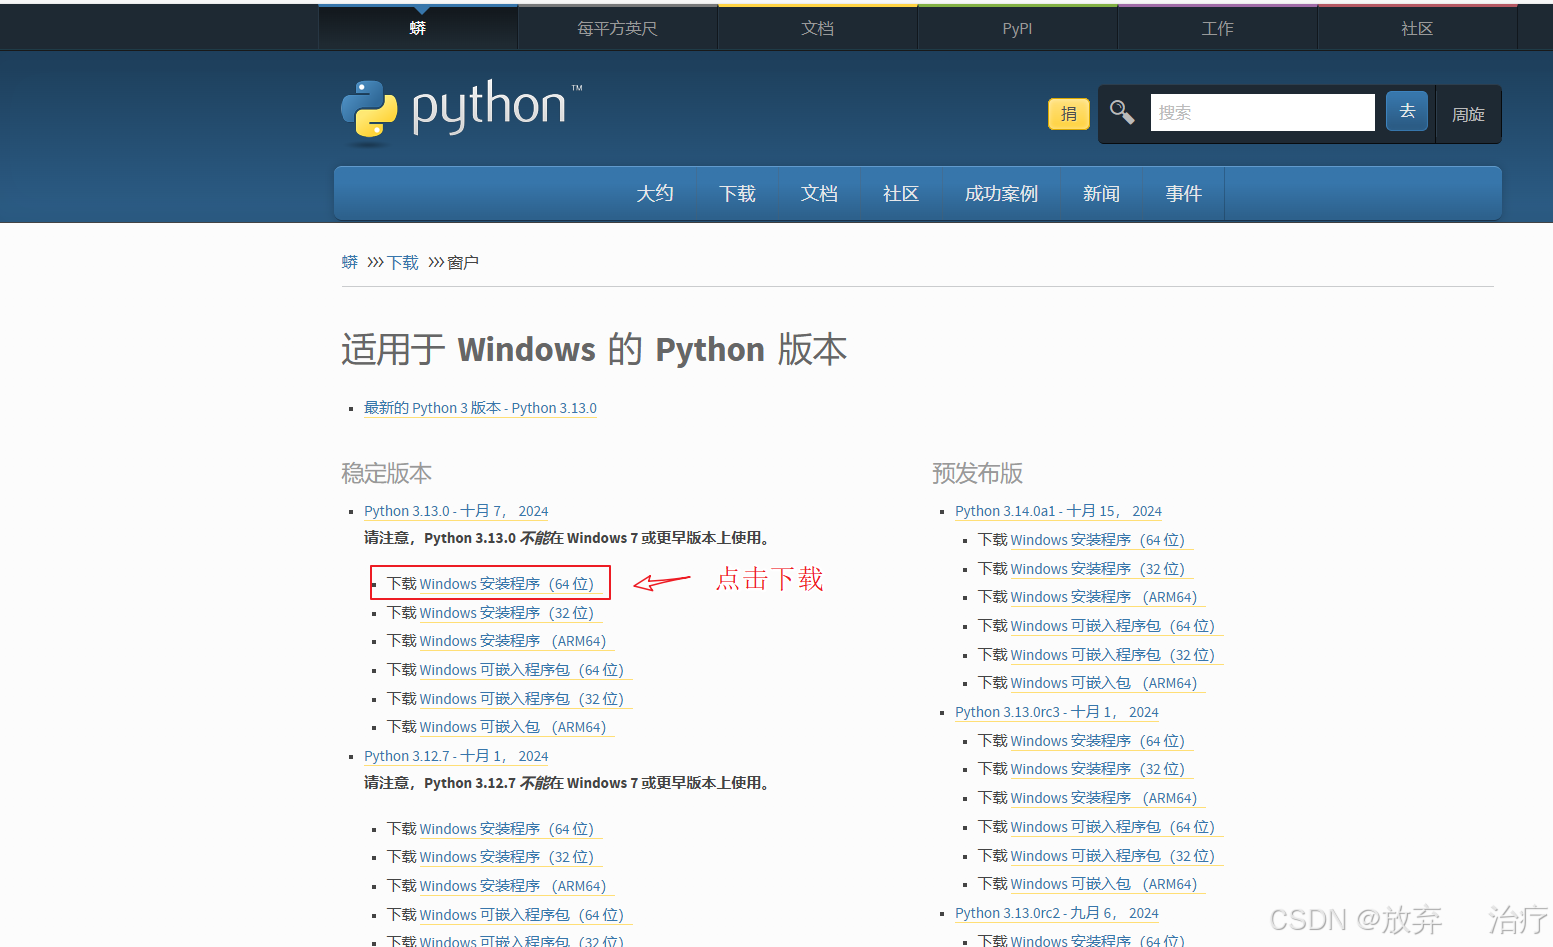Viewport: 1553px width, 947px height.
Task: Open 最新的 Python 3 版本 - Python 3.13.0 link
Action: tap(480, 408)
